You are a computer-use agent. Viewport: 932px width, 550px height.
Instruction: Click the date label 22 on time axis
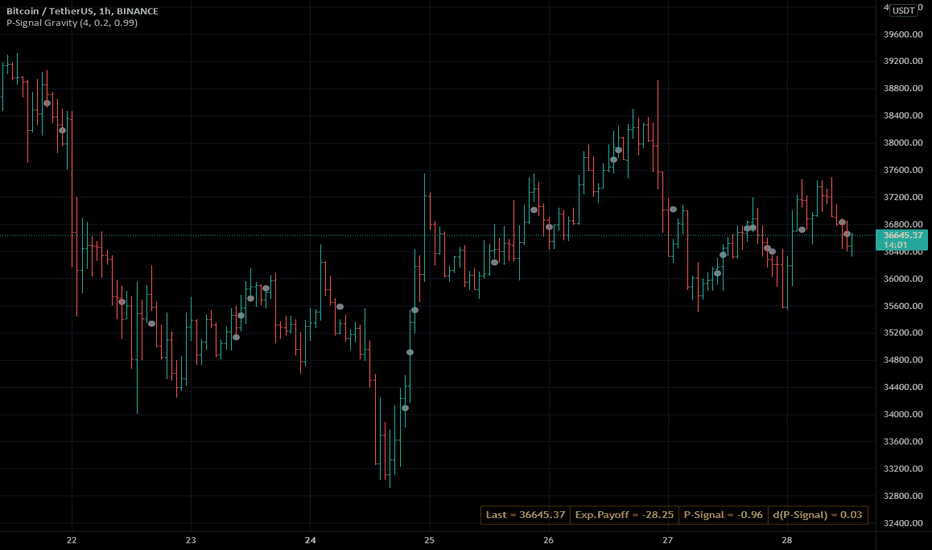[x=72, y=540]
